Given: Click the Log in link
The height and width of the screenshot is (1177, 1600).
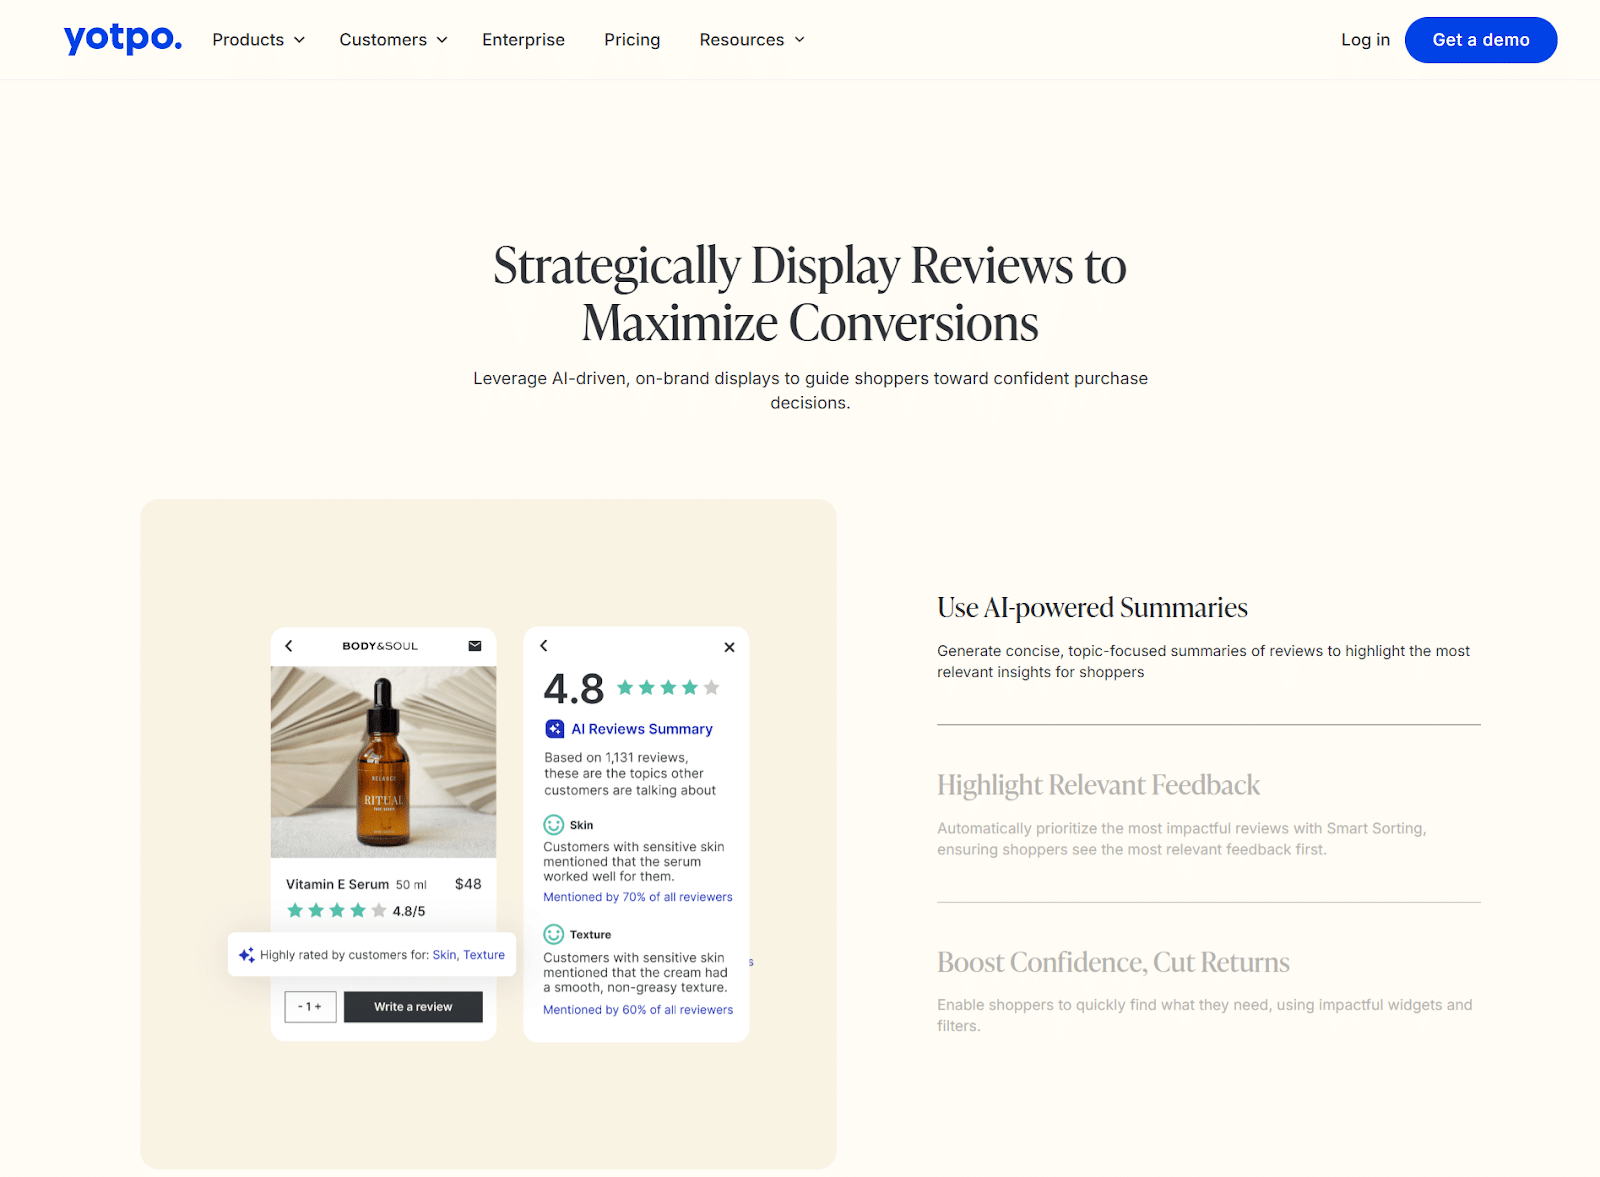Looking at the screenshot, I should [1365, 39].
